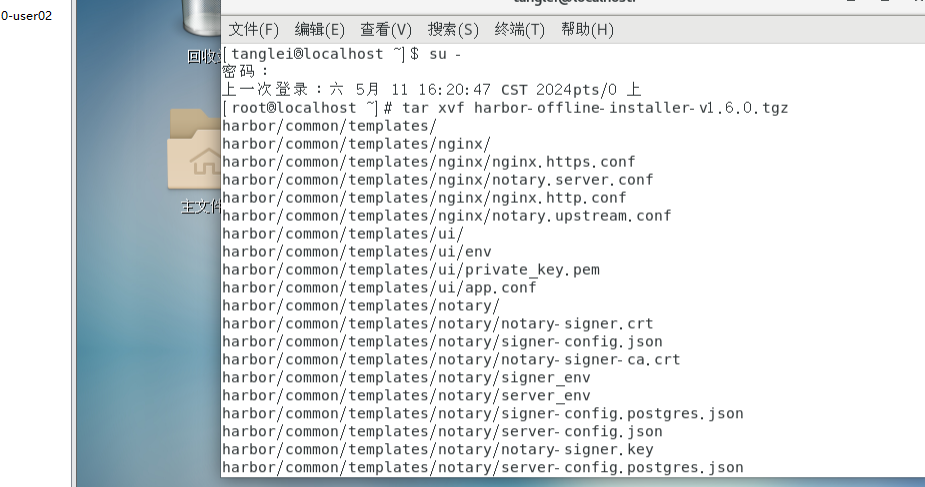Click the 密码 password prompt line
This screenshot has height=487, width=925.
click(x=246, y=71)
